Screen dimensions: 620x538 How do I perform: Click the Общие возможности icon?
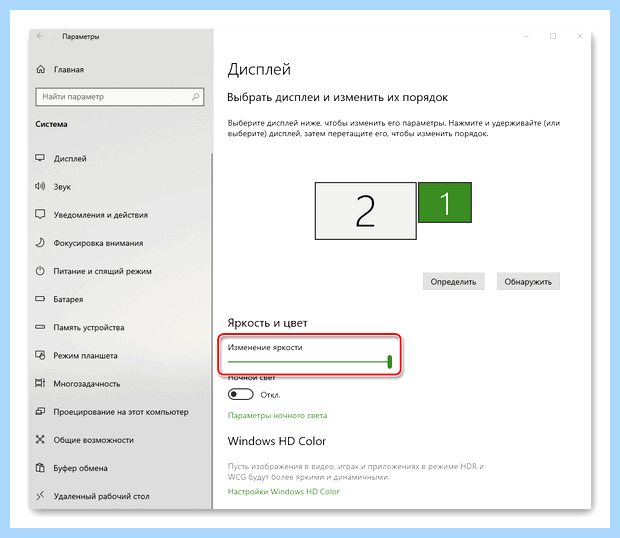coord(40,440)
